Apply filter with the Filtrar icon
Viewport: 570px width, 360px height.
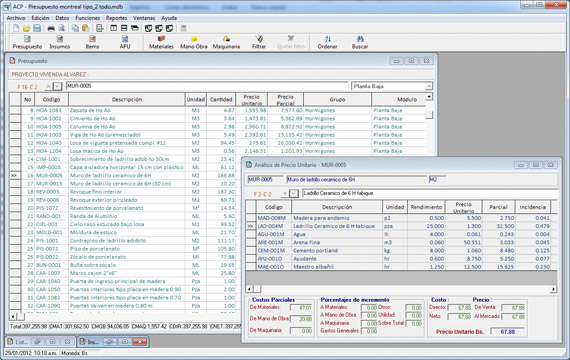pyautogui.click(x=259, y=42)
